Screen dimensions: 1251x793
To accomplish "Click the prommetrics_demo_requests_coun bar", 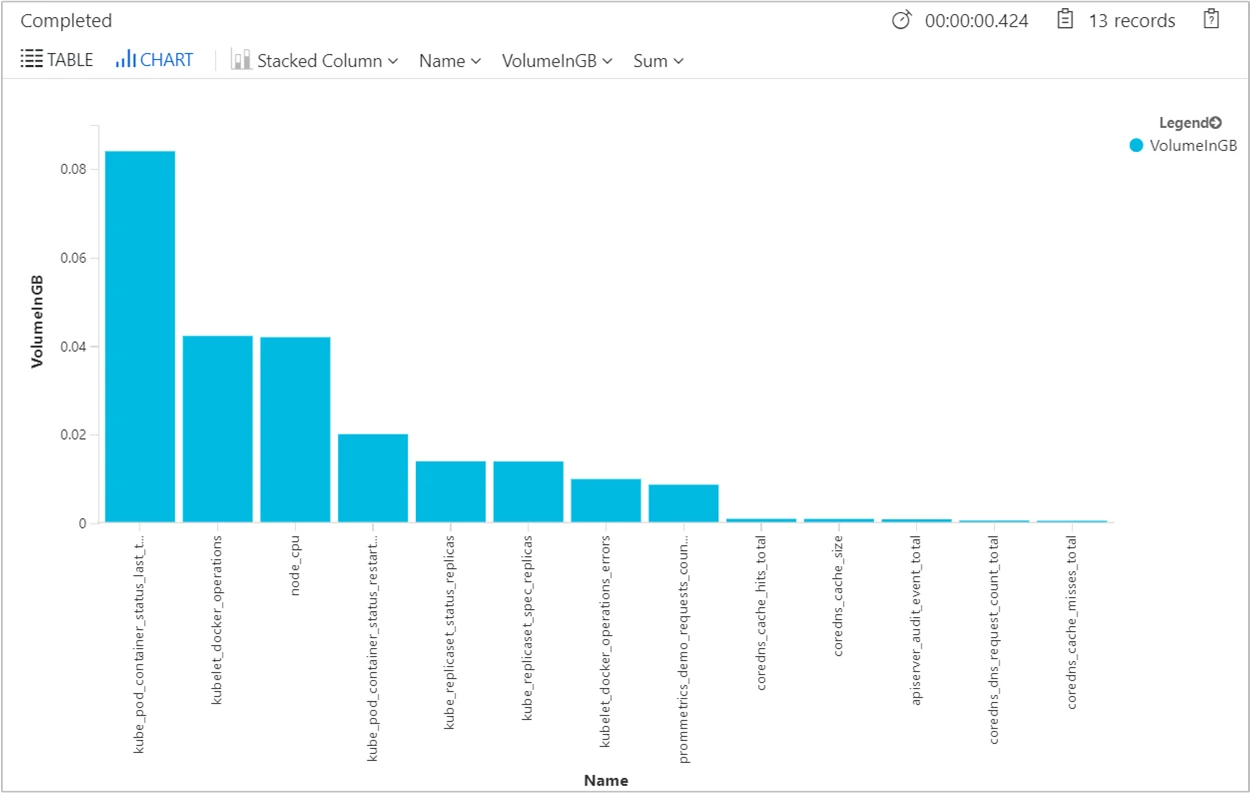I will (x=683, y=504).
